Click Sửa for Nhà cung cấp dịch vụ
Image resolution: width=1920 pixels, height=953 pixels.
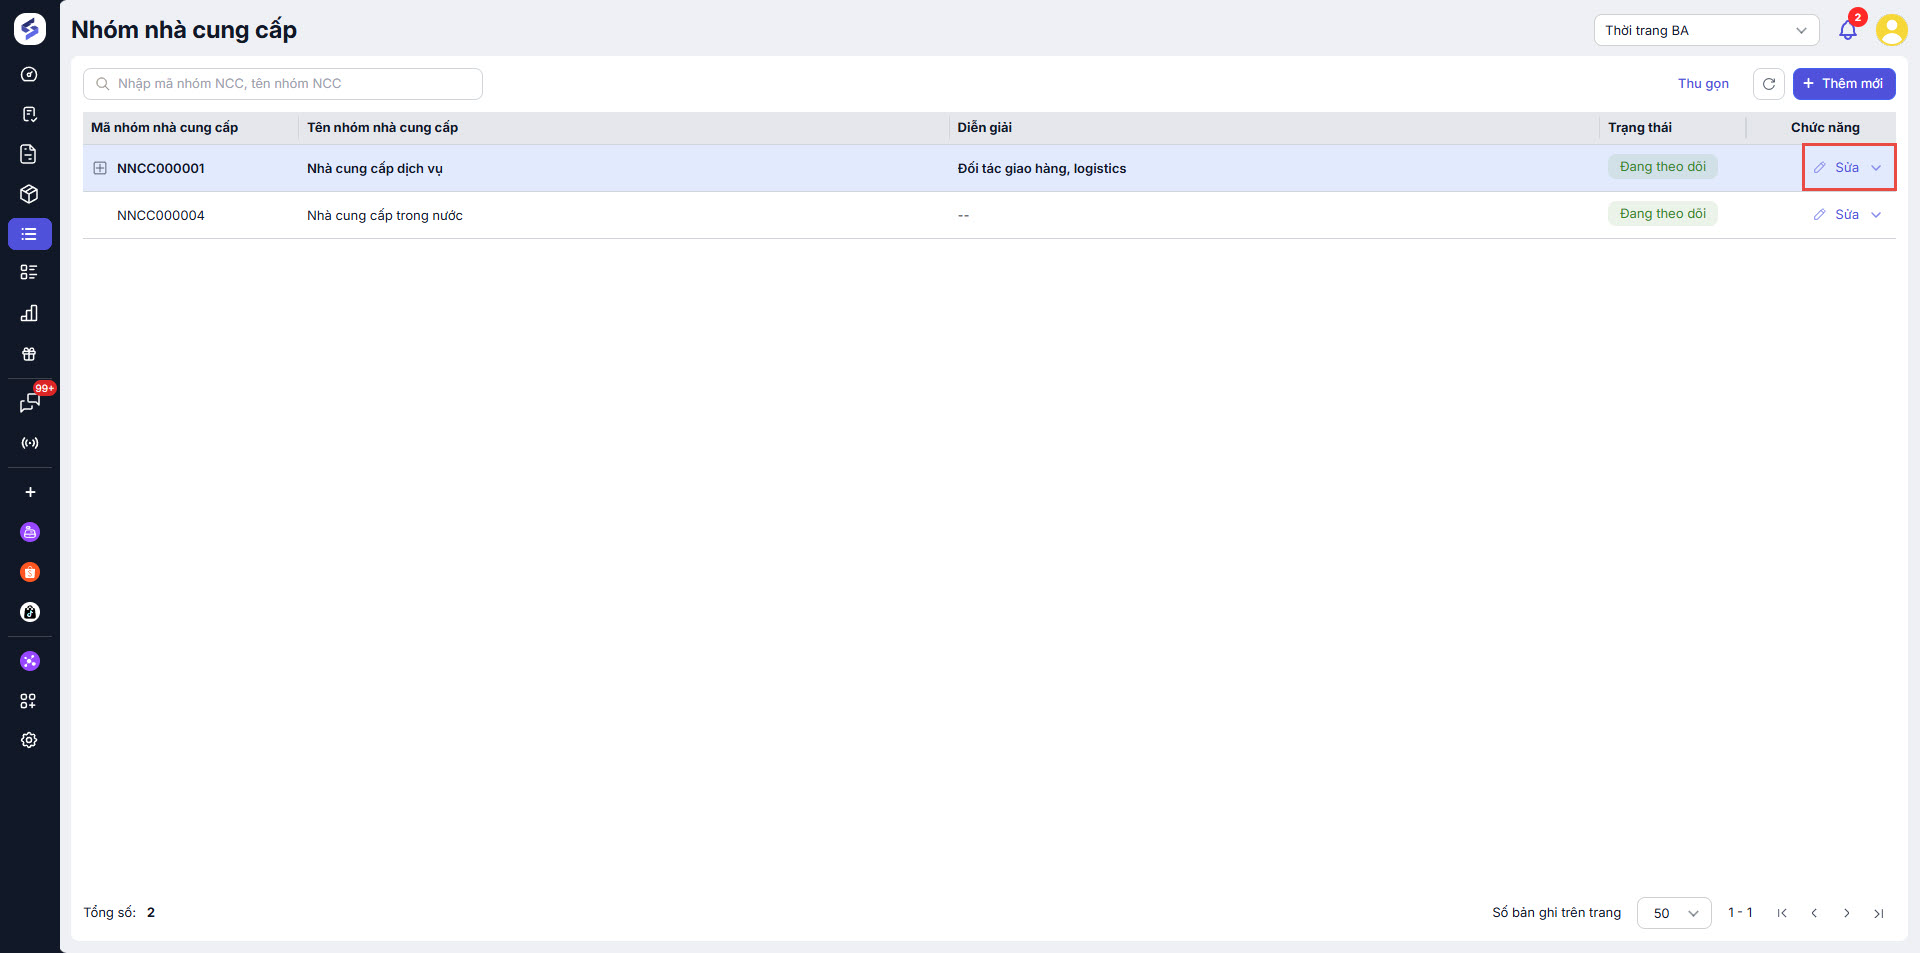[x=1847, y=168]
